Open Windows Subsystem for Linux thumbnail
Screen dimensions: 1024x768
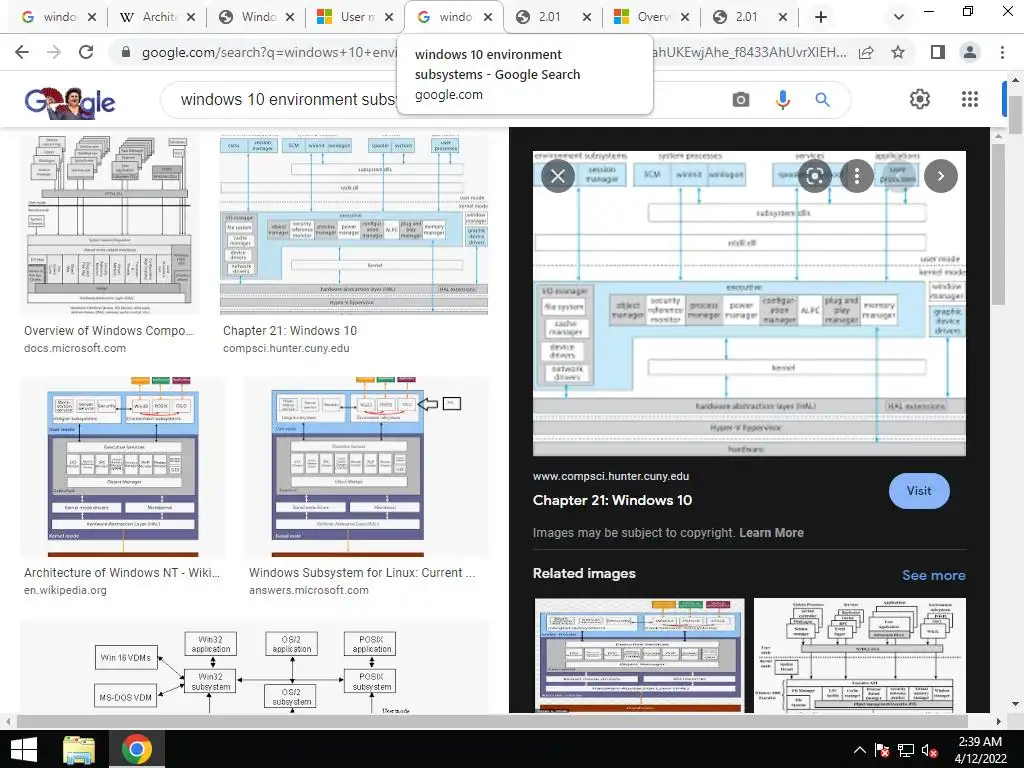coord(366,466)
